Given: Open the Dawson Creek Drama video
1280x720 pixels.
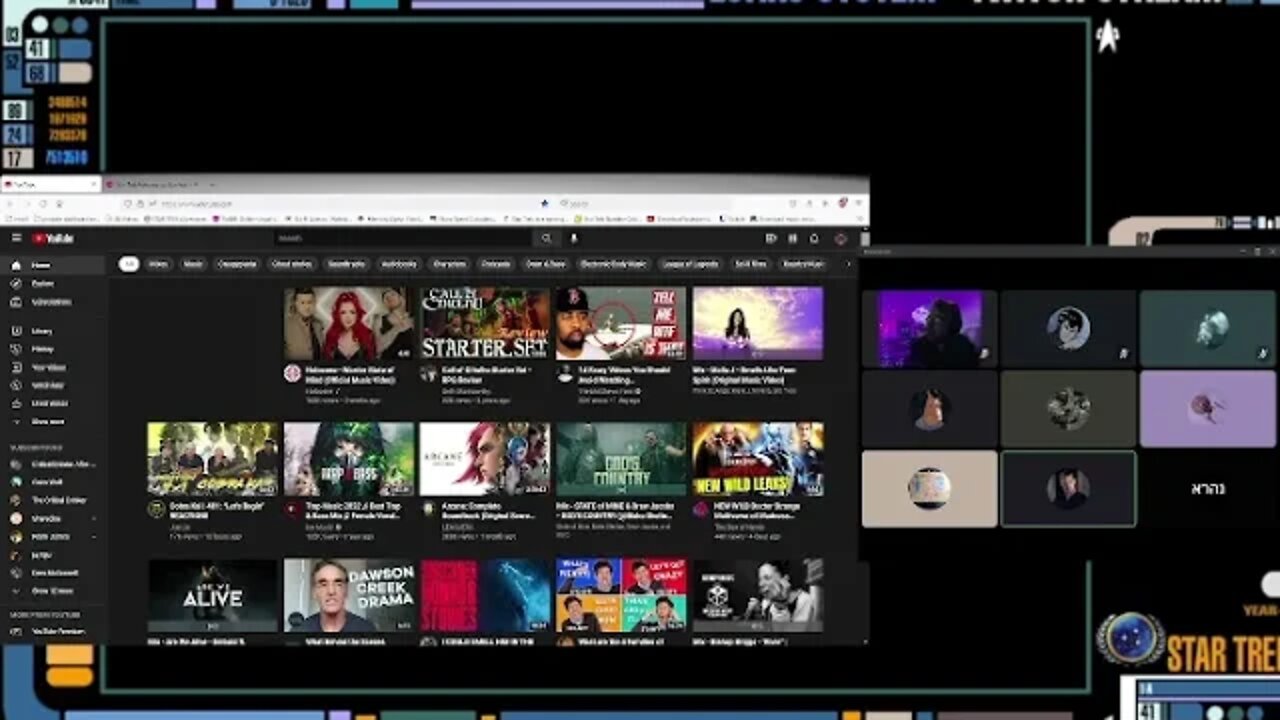Looking at the screenshot, I should 349,595.
